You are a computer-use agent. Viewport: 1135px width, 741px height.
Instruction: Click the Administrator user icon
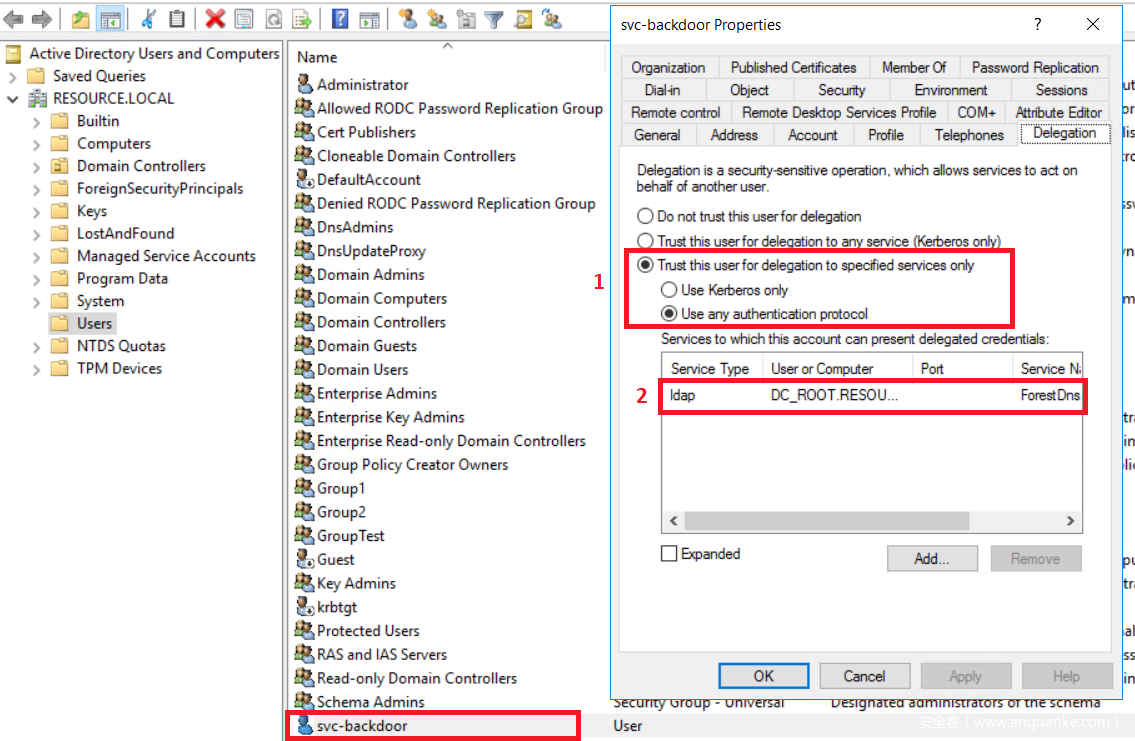coord(305,84)
